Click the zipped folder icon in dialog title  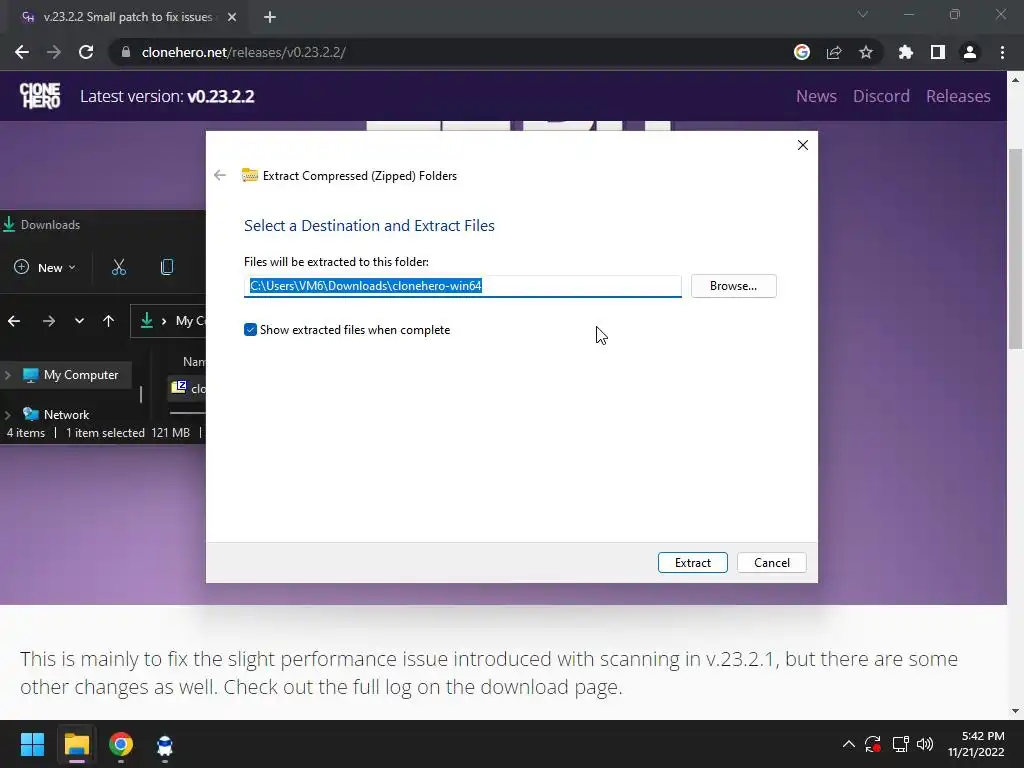[x=249, y=175]
